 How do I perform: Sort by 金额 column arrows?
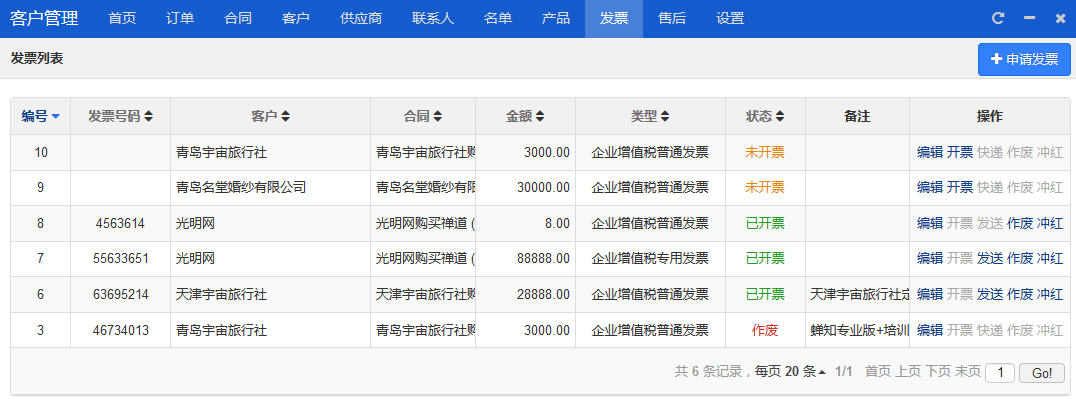click(540, 117)
